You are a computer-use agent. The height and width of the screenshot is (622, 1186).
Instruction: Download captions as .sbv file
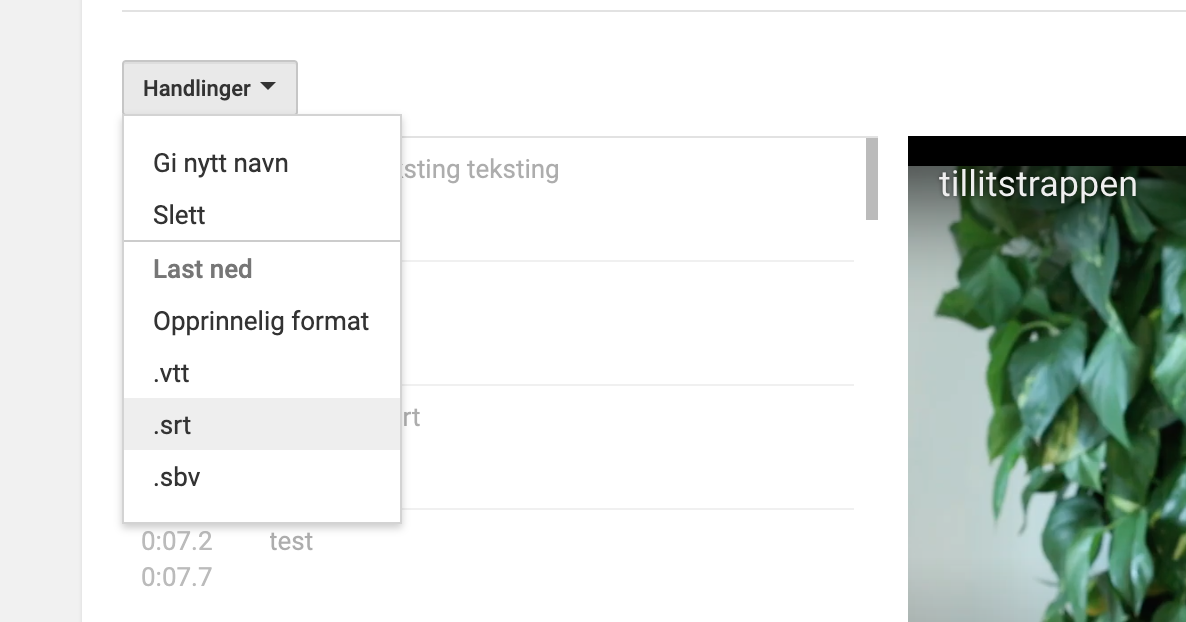tap(262, 477)
